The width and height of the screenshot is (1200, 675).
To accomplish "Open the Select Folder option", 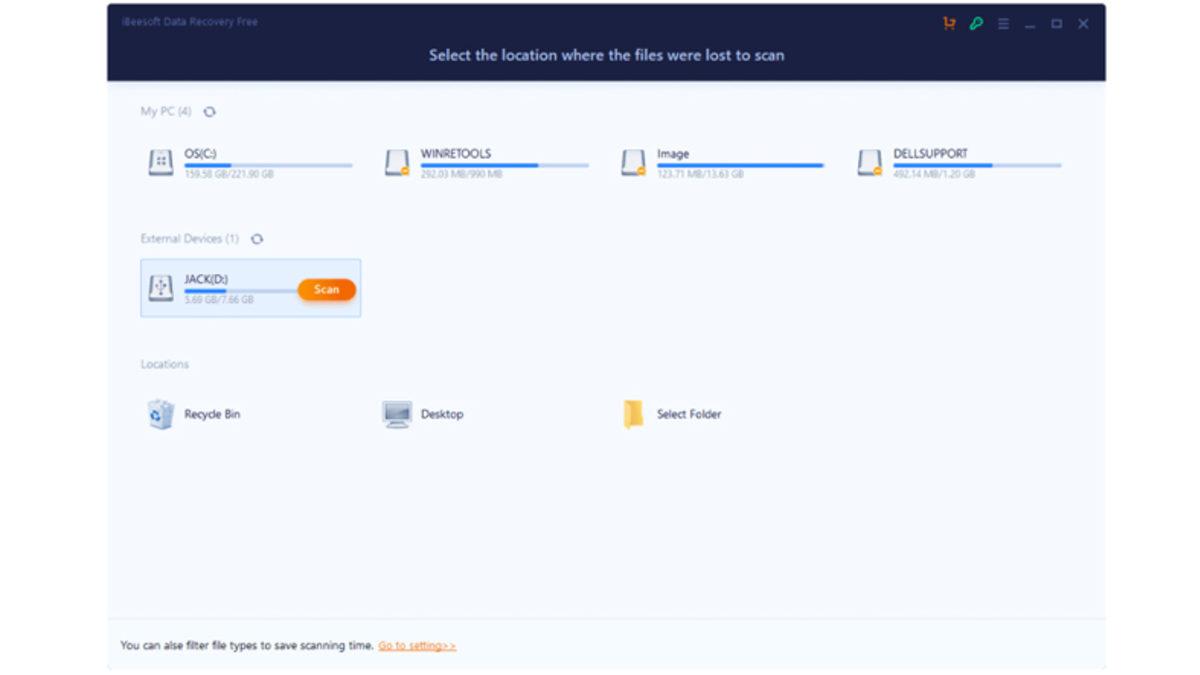I will click(633, 413).
